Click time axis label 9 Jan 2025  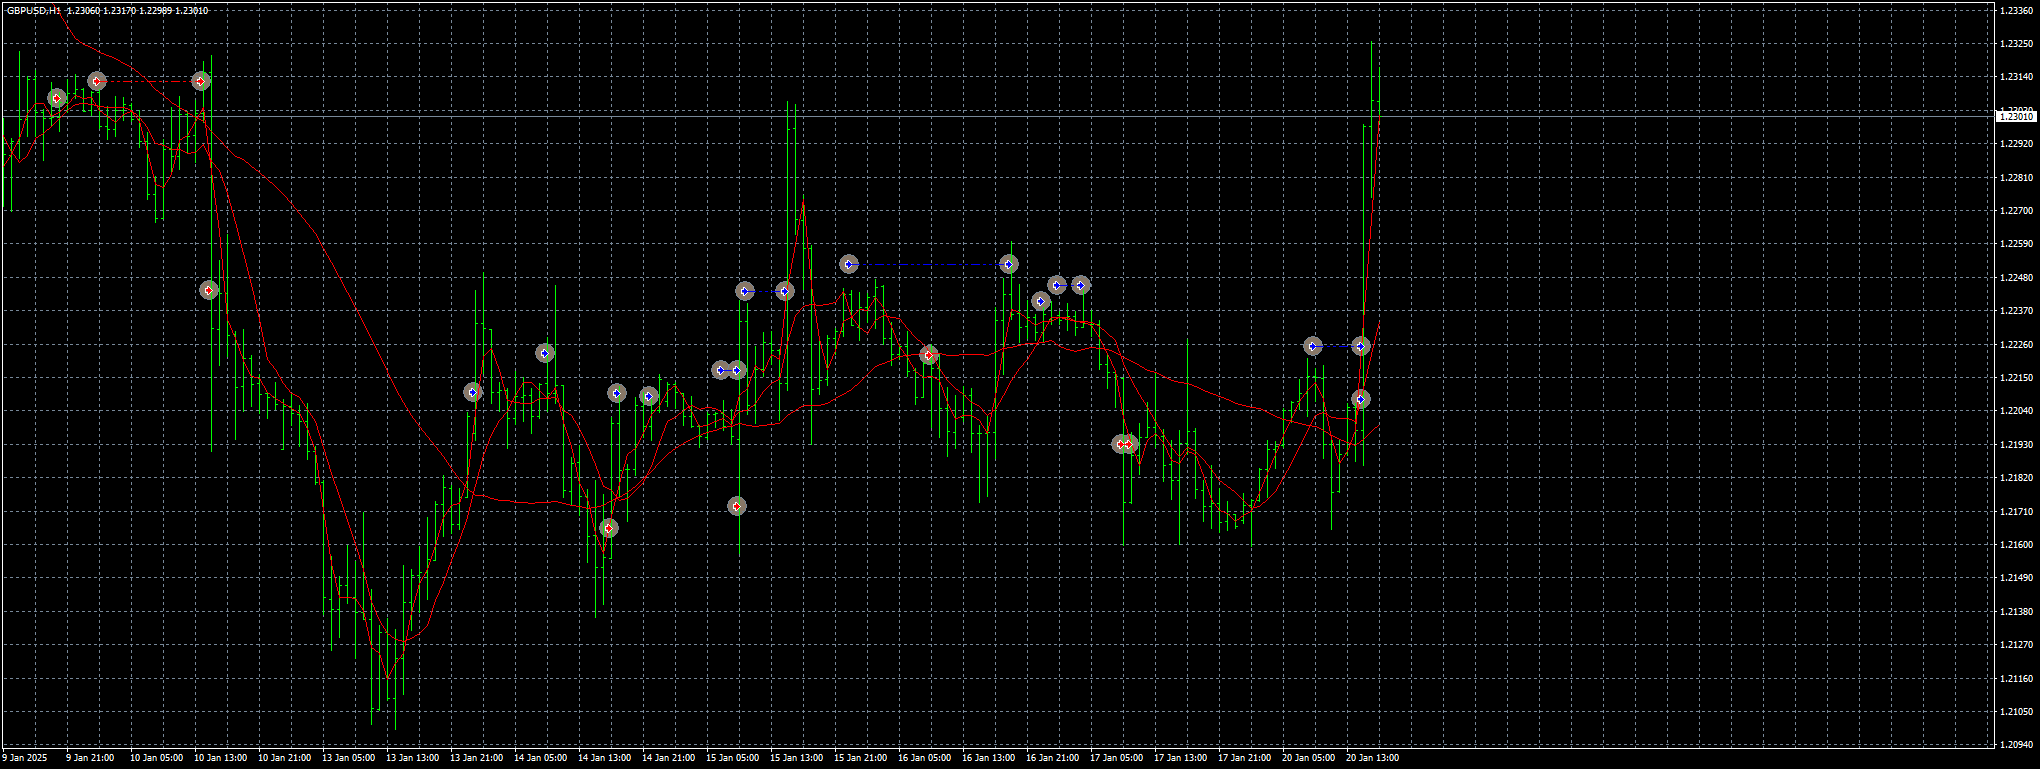point(25,758)
